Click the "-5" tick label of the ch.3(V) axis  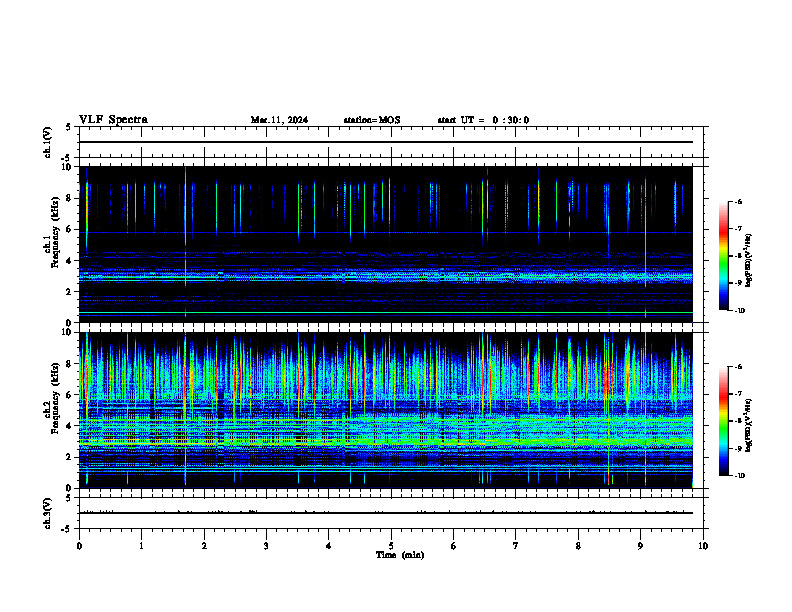click(67, 529)
